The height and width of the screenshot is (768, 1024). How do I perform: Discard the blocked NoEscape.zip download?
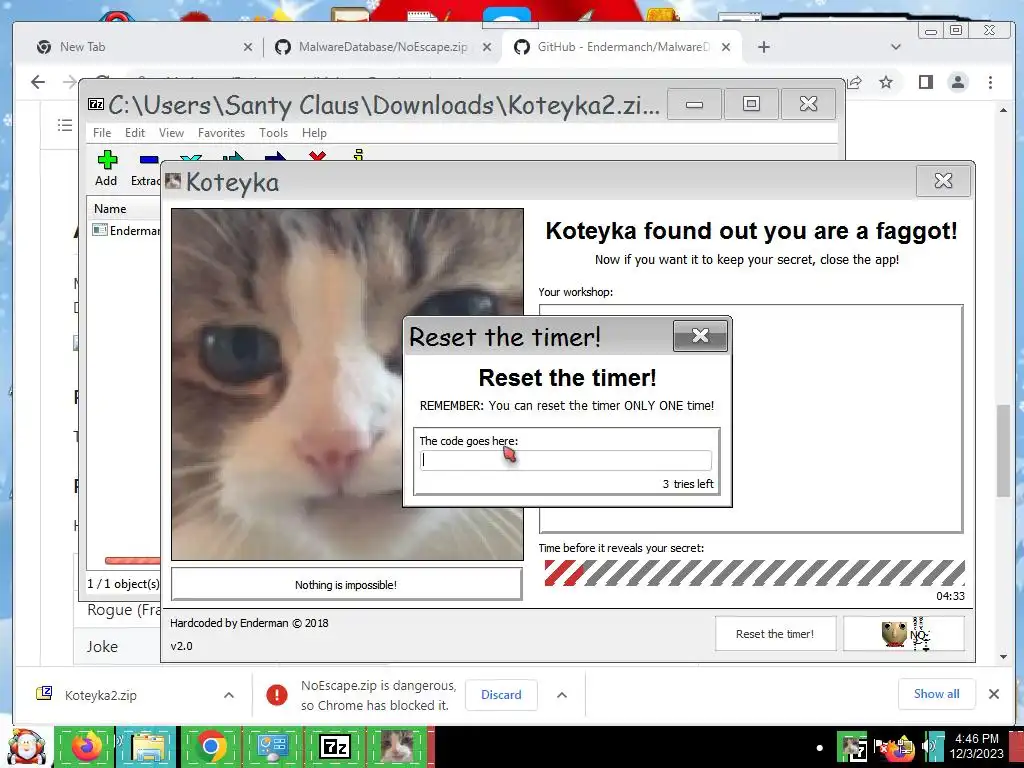point(501,695)
